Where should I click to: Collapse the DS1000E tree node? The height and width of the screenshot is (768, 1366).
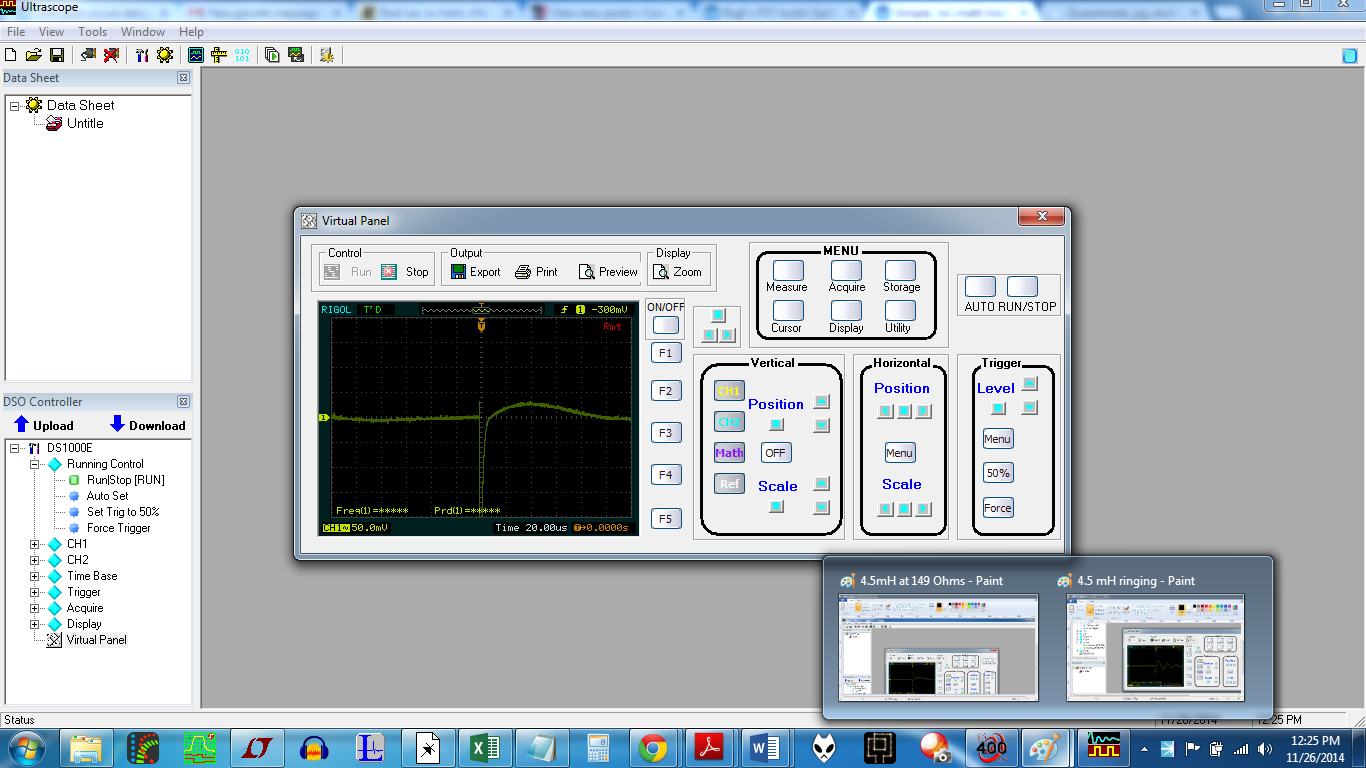tap(15, 448)
